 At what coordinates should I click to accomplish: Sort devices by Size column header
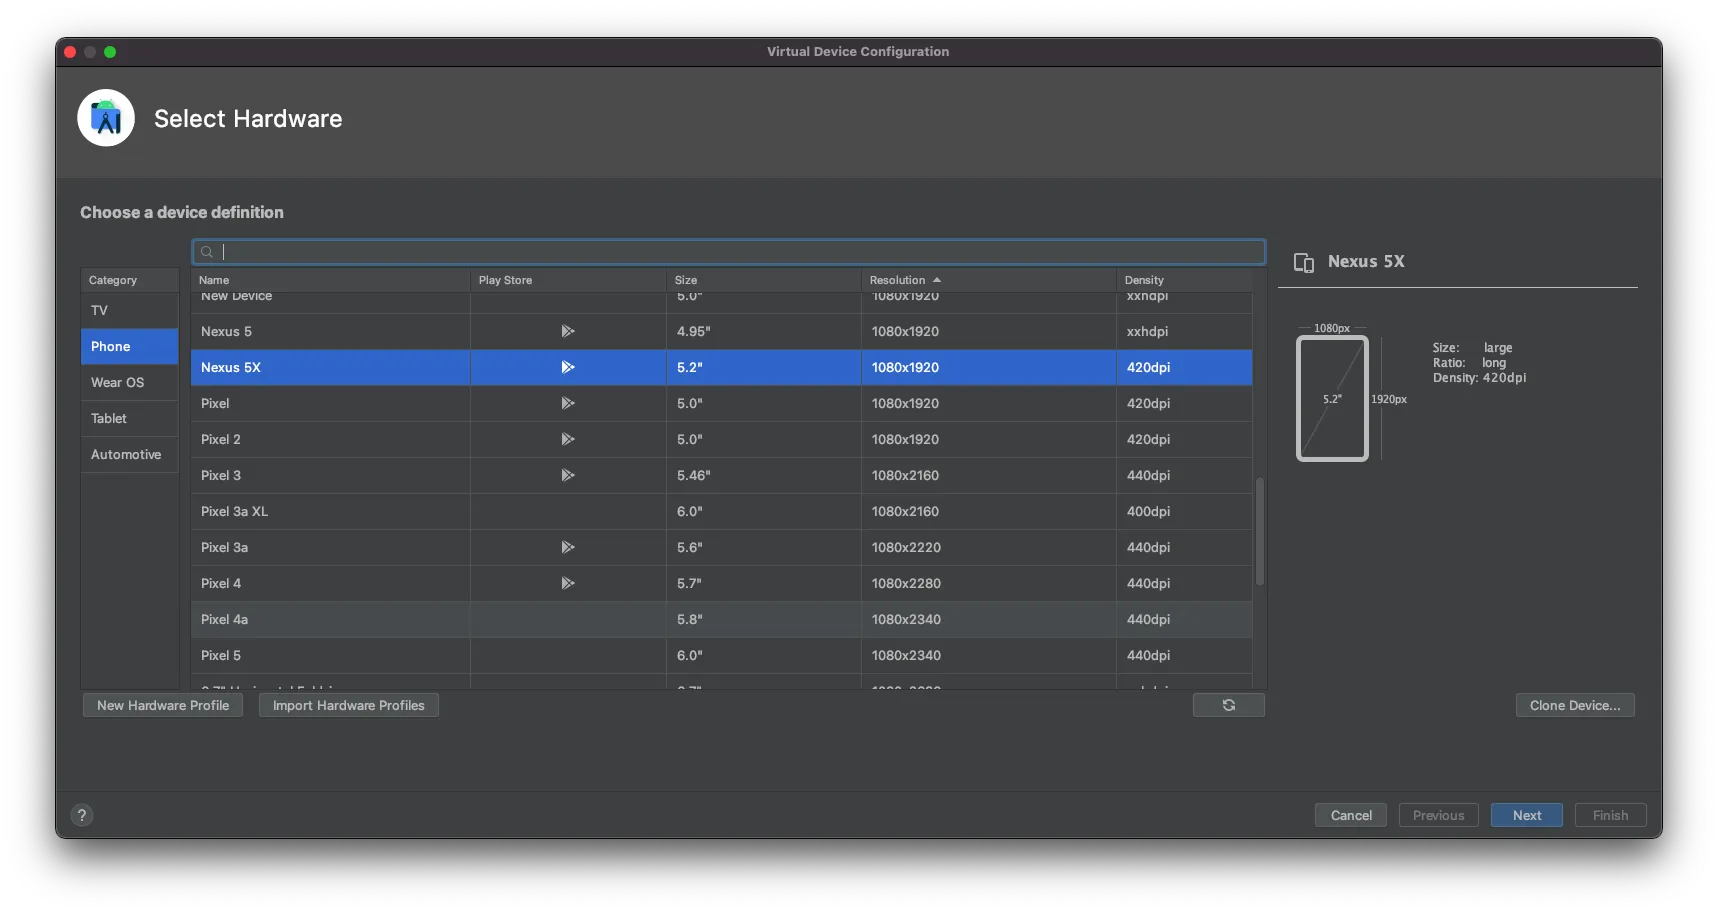click(x=763, y=280)
